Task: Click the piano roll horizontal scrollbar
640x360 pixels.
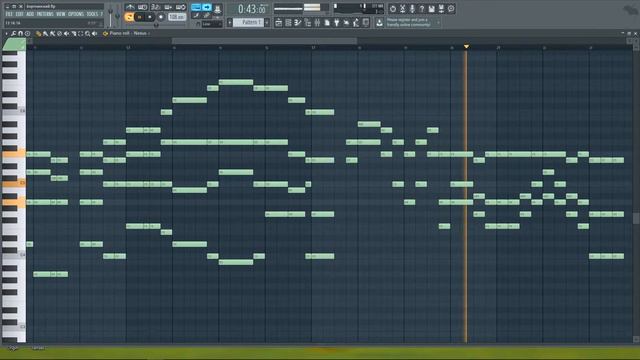Action: tap(264, 41)
